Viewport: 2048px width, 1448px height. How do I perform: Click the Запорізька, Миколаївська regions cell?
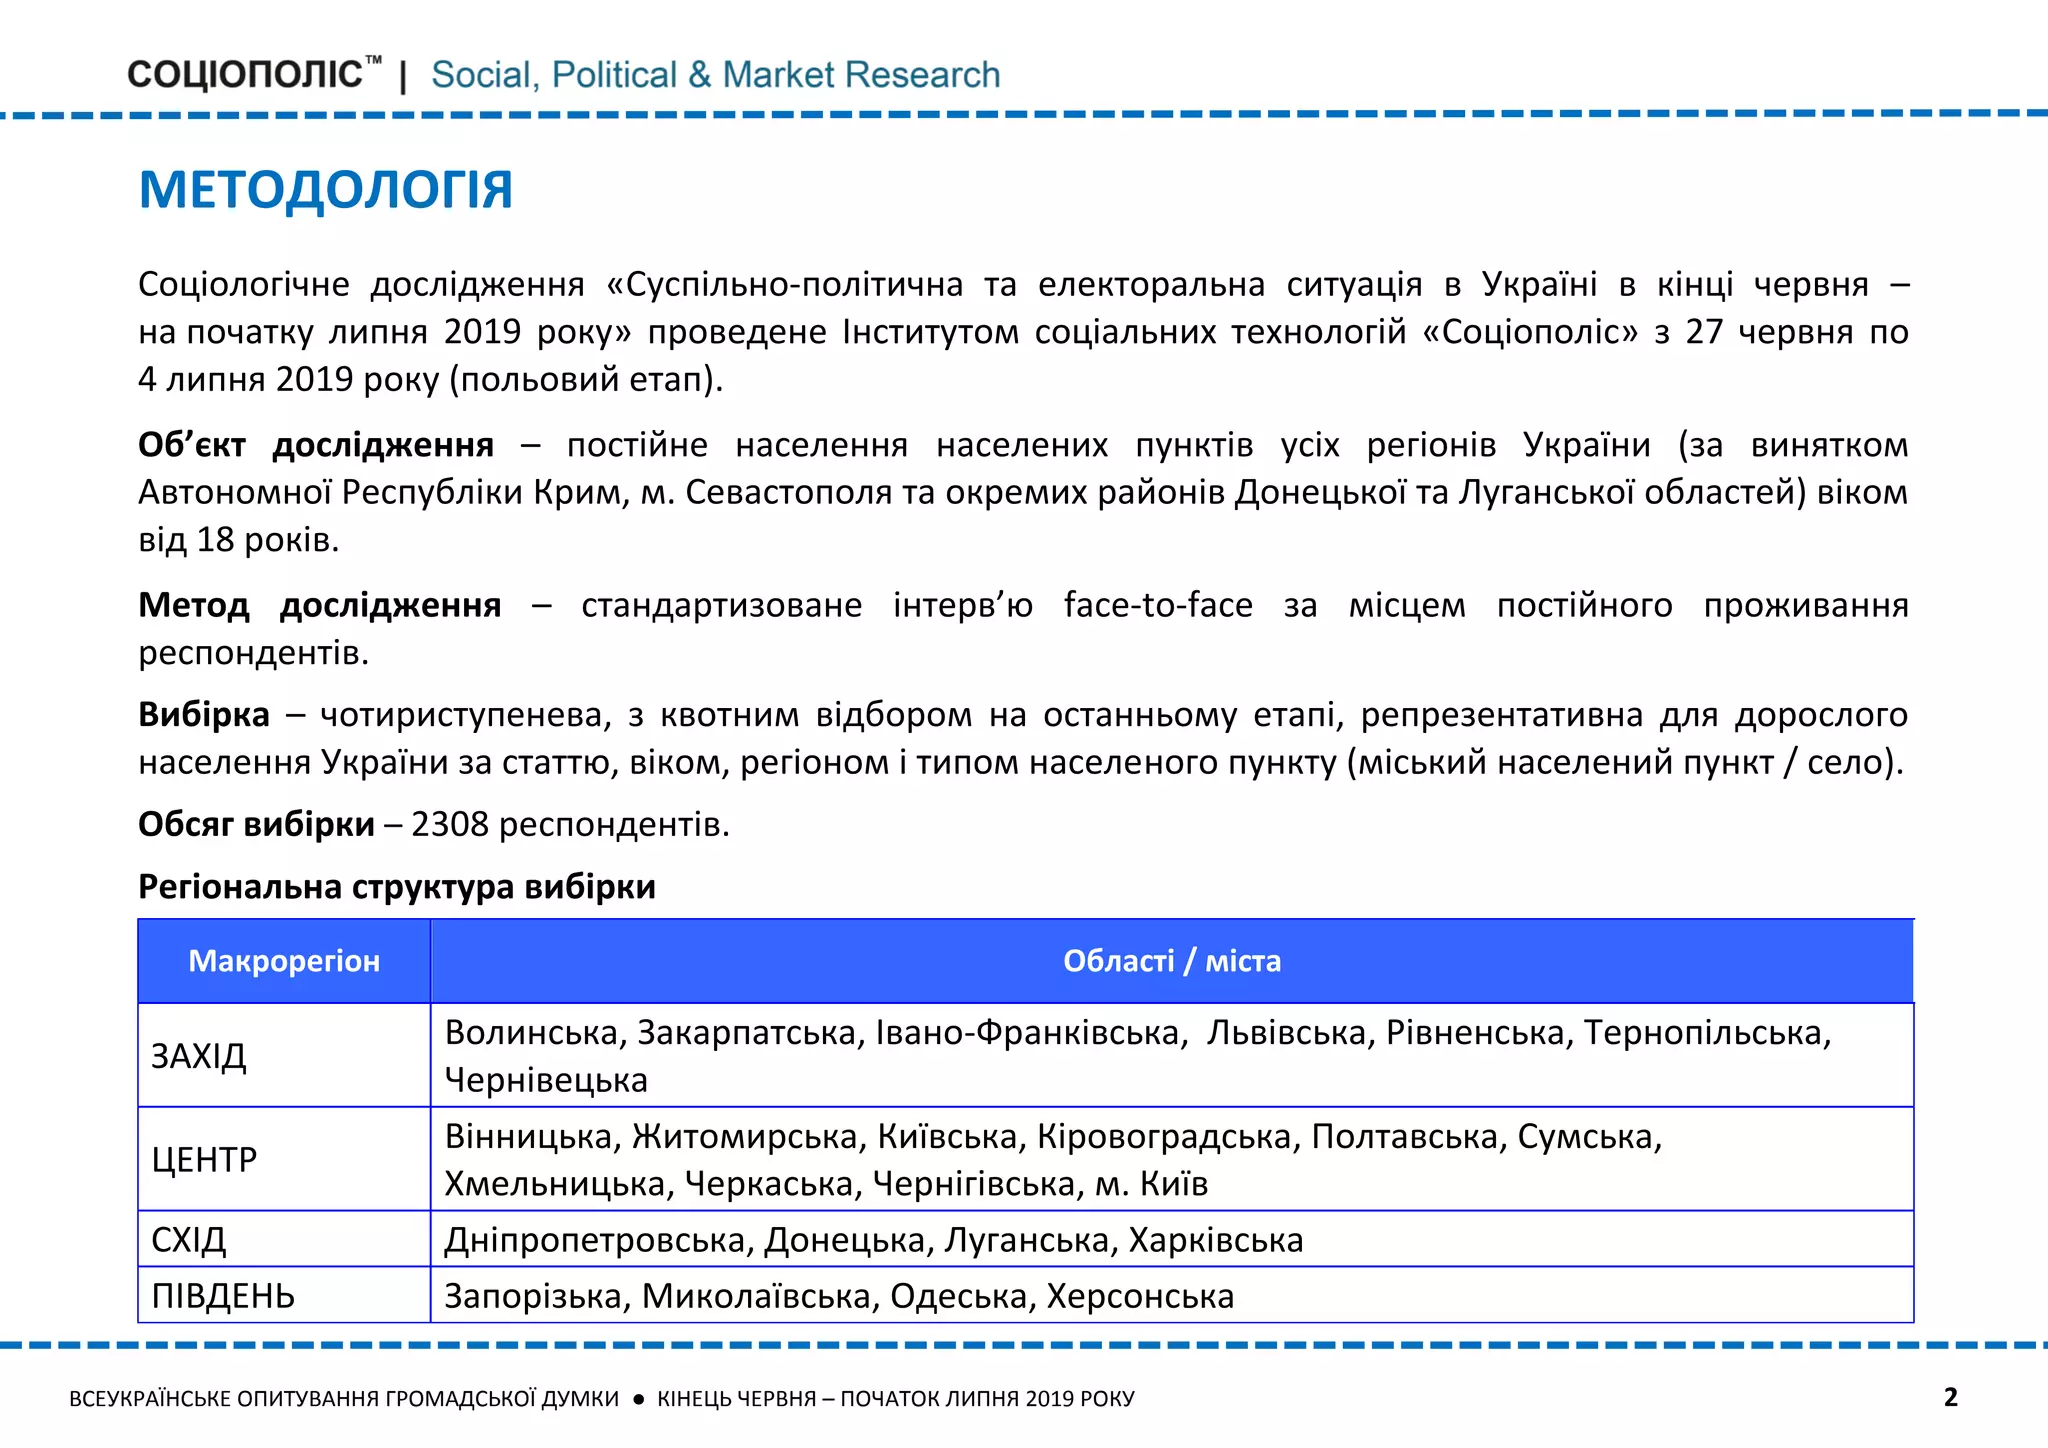click(x=838, y=1296)
